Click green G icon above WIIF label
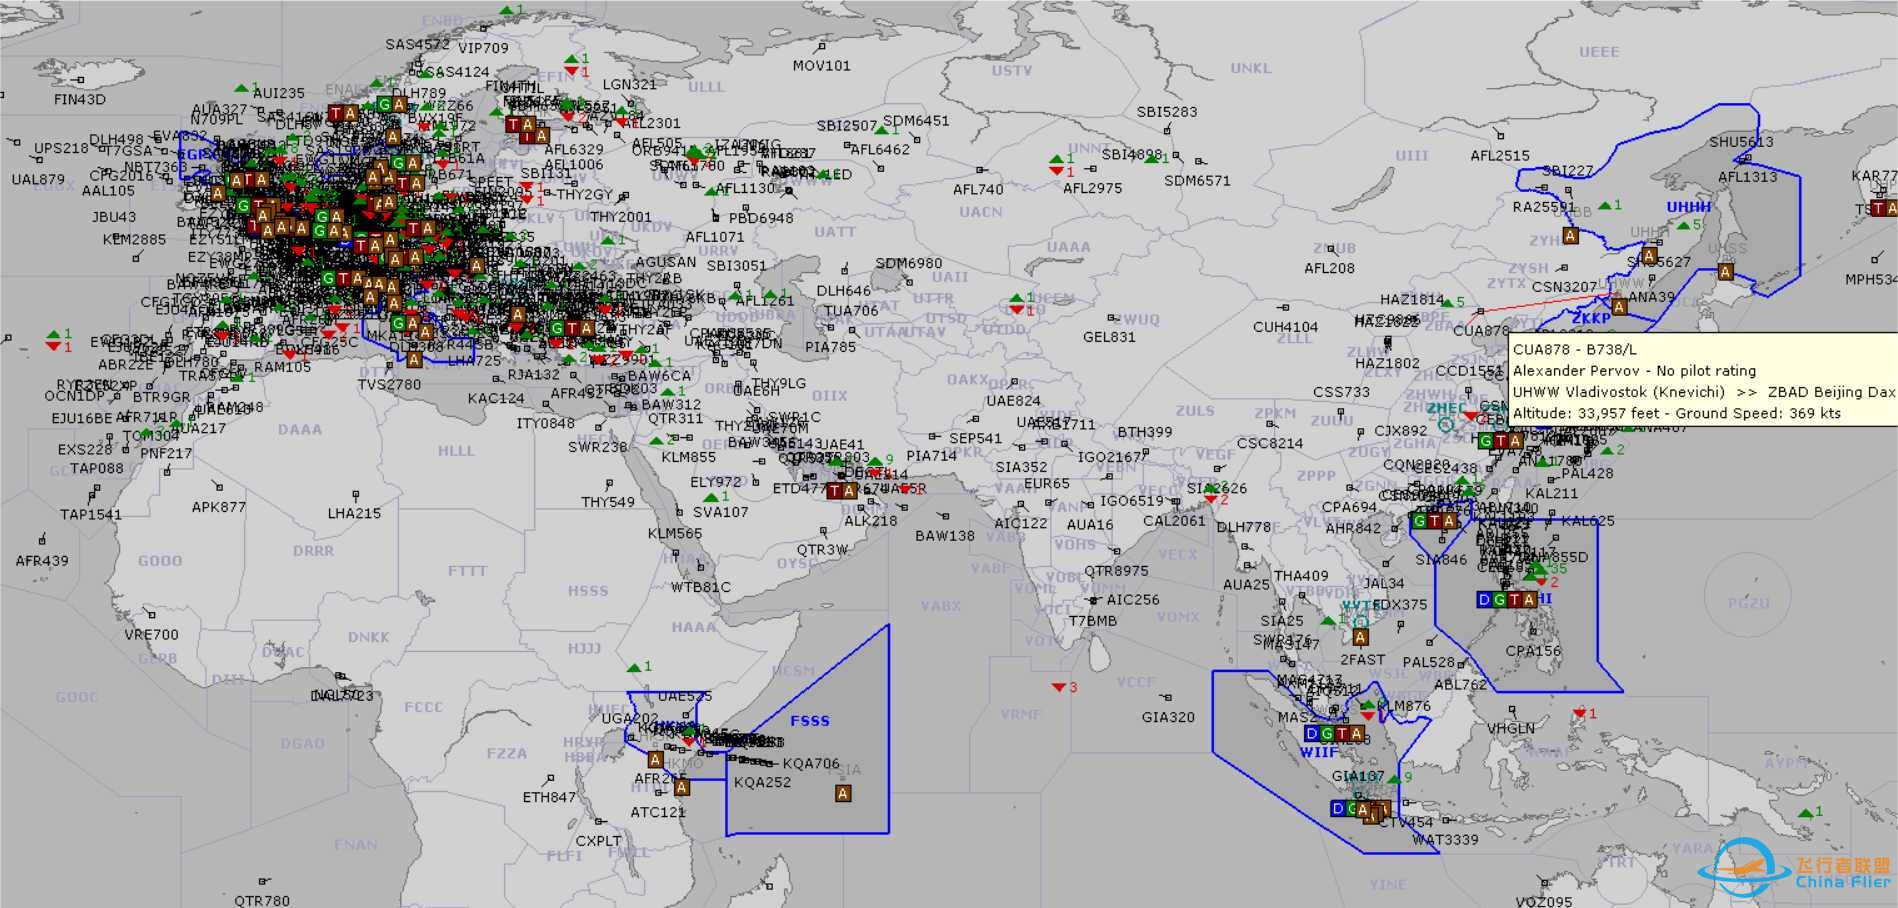 [1326, 733]
